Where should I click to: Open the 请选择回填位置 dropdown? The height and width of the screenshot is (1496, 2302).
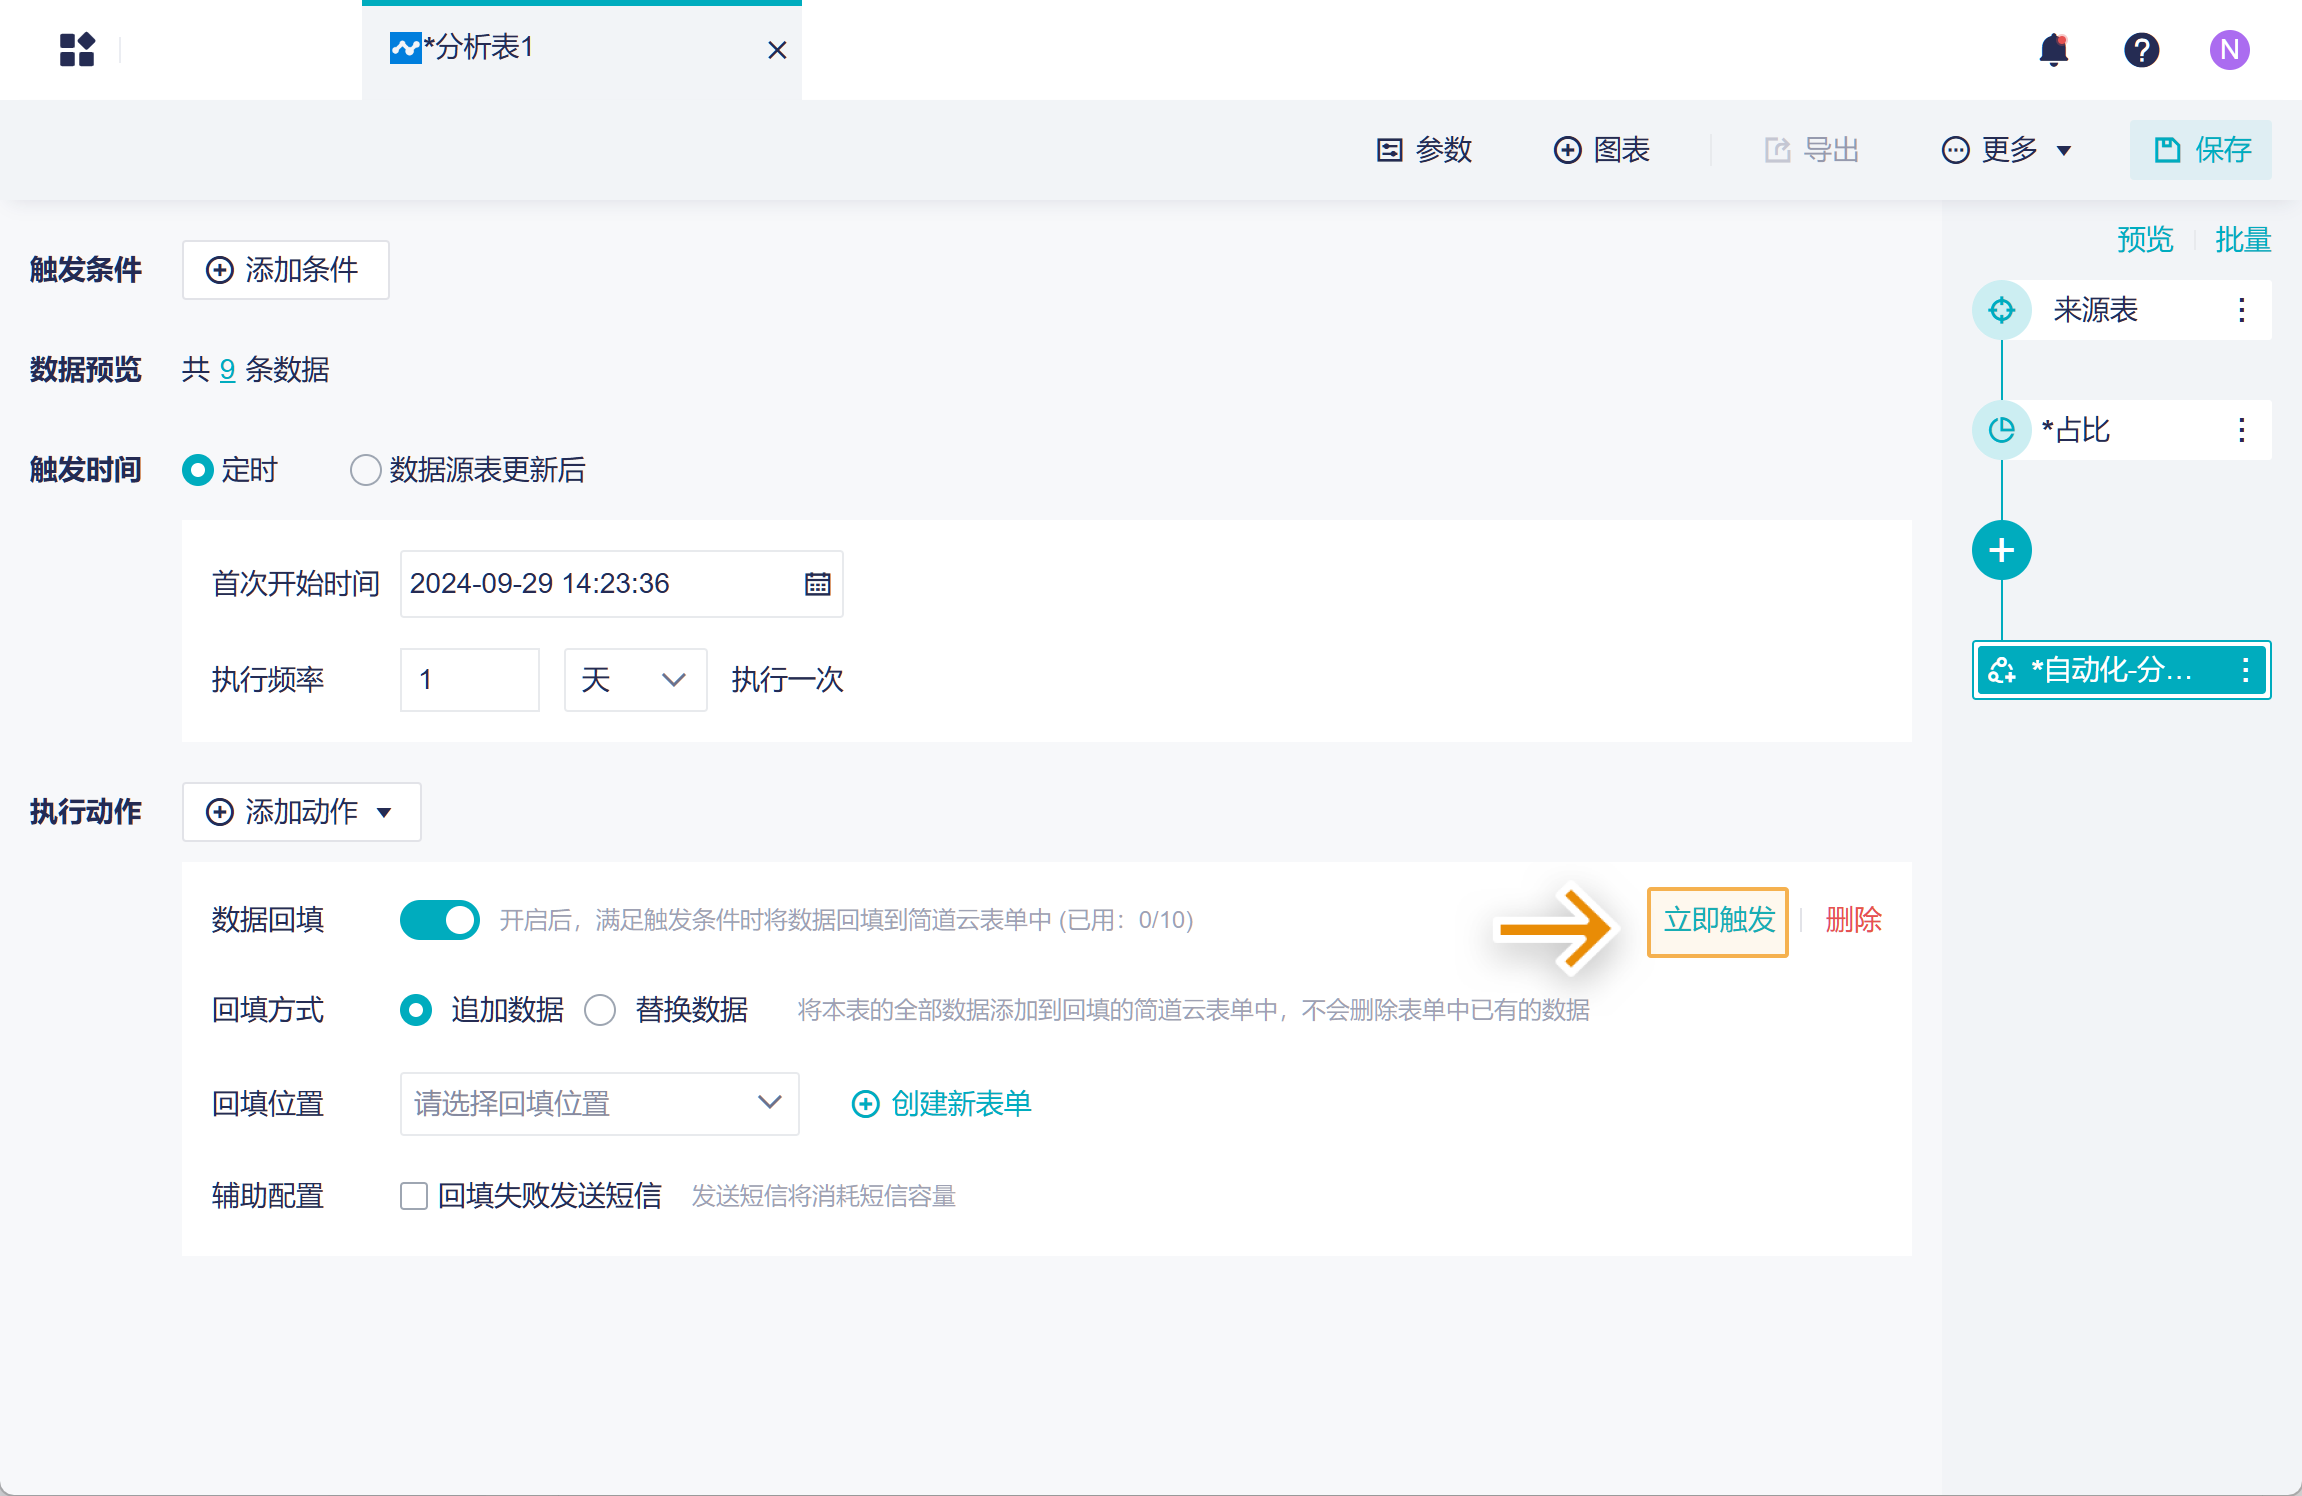tap(599, 1104)
